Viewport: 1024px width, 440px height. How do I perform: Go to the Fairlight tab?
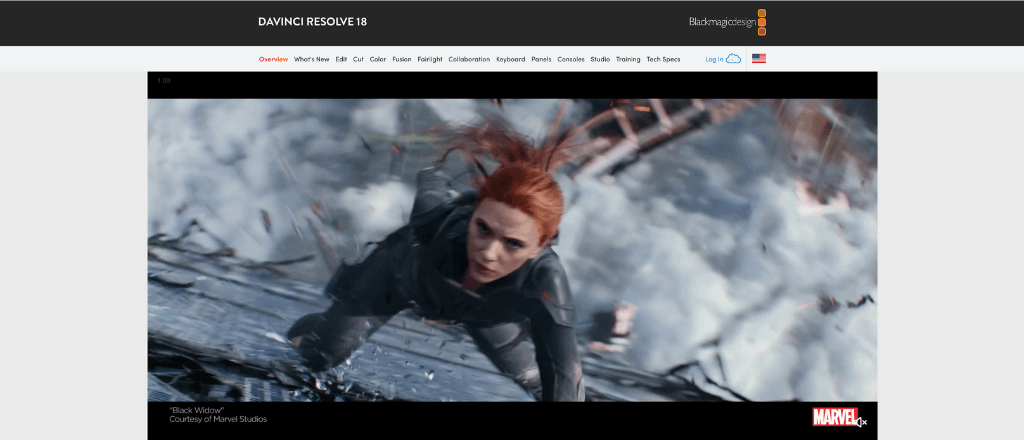[x=430, y=59]
